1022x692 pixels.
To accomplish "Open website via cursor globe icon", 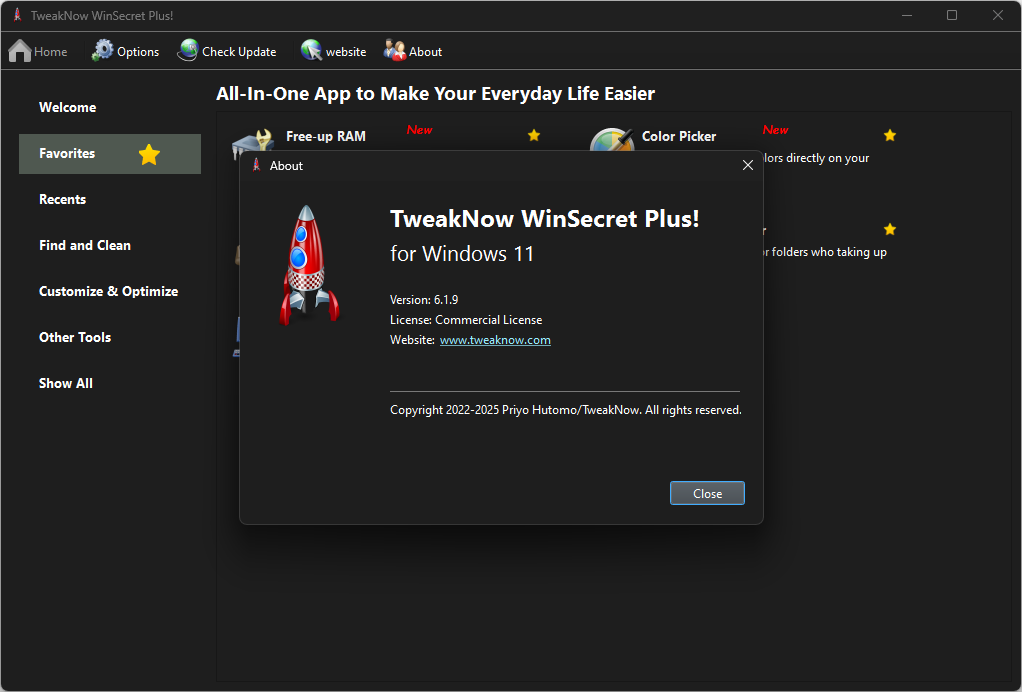I will pos(311,50).
